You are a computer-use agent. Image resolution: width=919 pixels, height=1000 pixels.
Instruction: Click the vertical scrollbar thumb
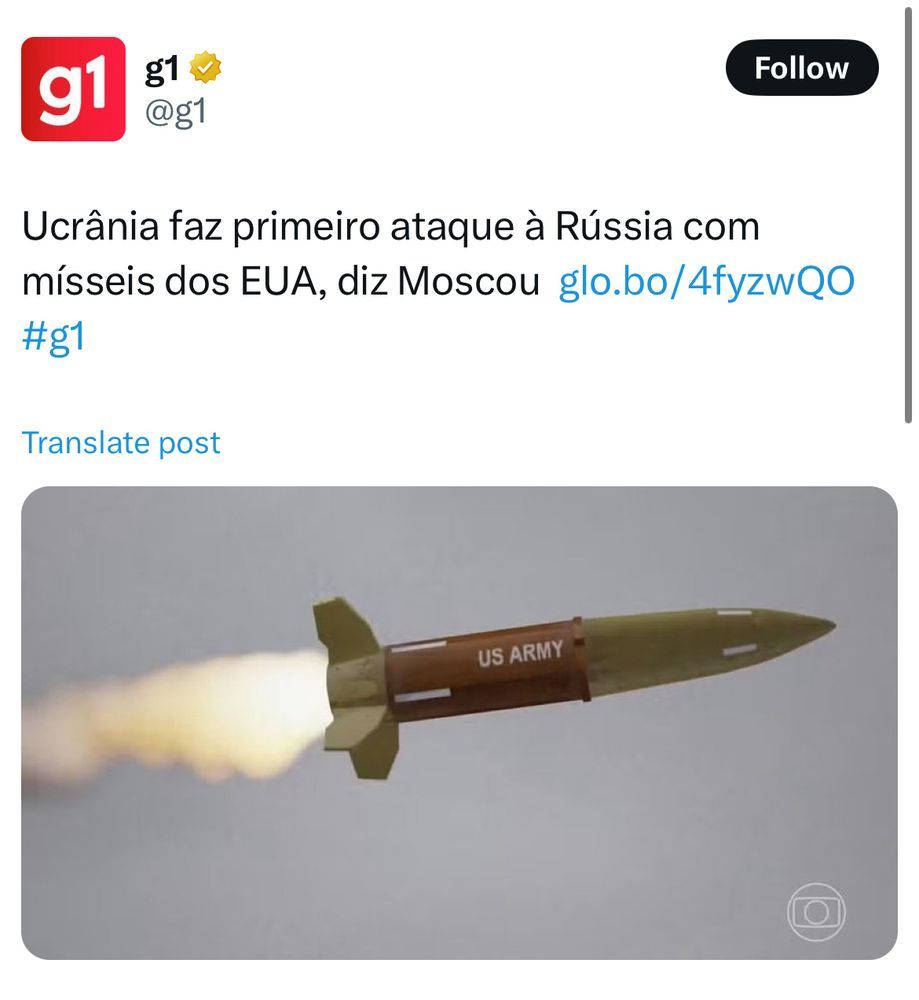pos(908,214)
